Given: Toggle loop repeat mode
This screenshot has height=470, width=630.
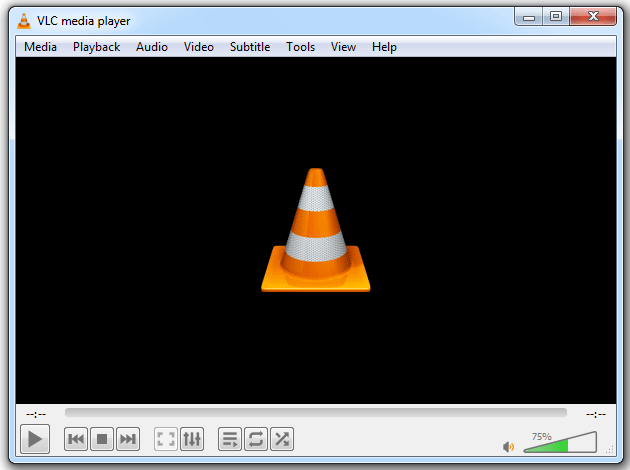Looking at the screenshot, I should (256, 439).
